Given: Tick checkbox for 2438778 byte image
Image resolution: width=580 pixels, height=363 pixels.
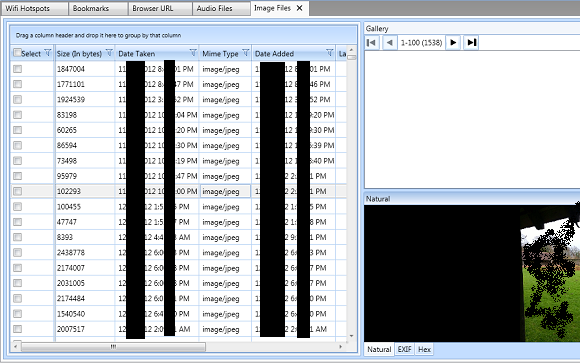Looking at the screenshot, I should [x=17, y=252].
